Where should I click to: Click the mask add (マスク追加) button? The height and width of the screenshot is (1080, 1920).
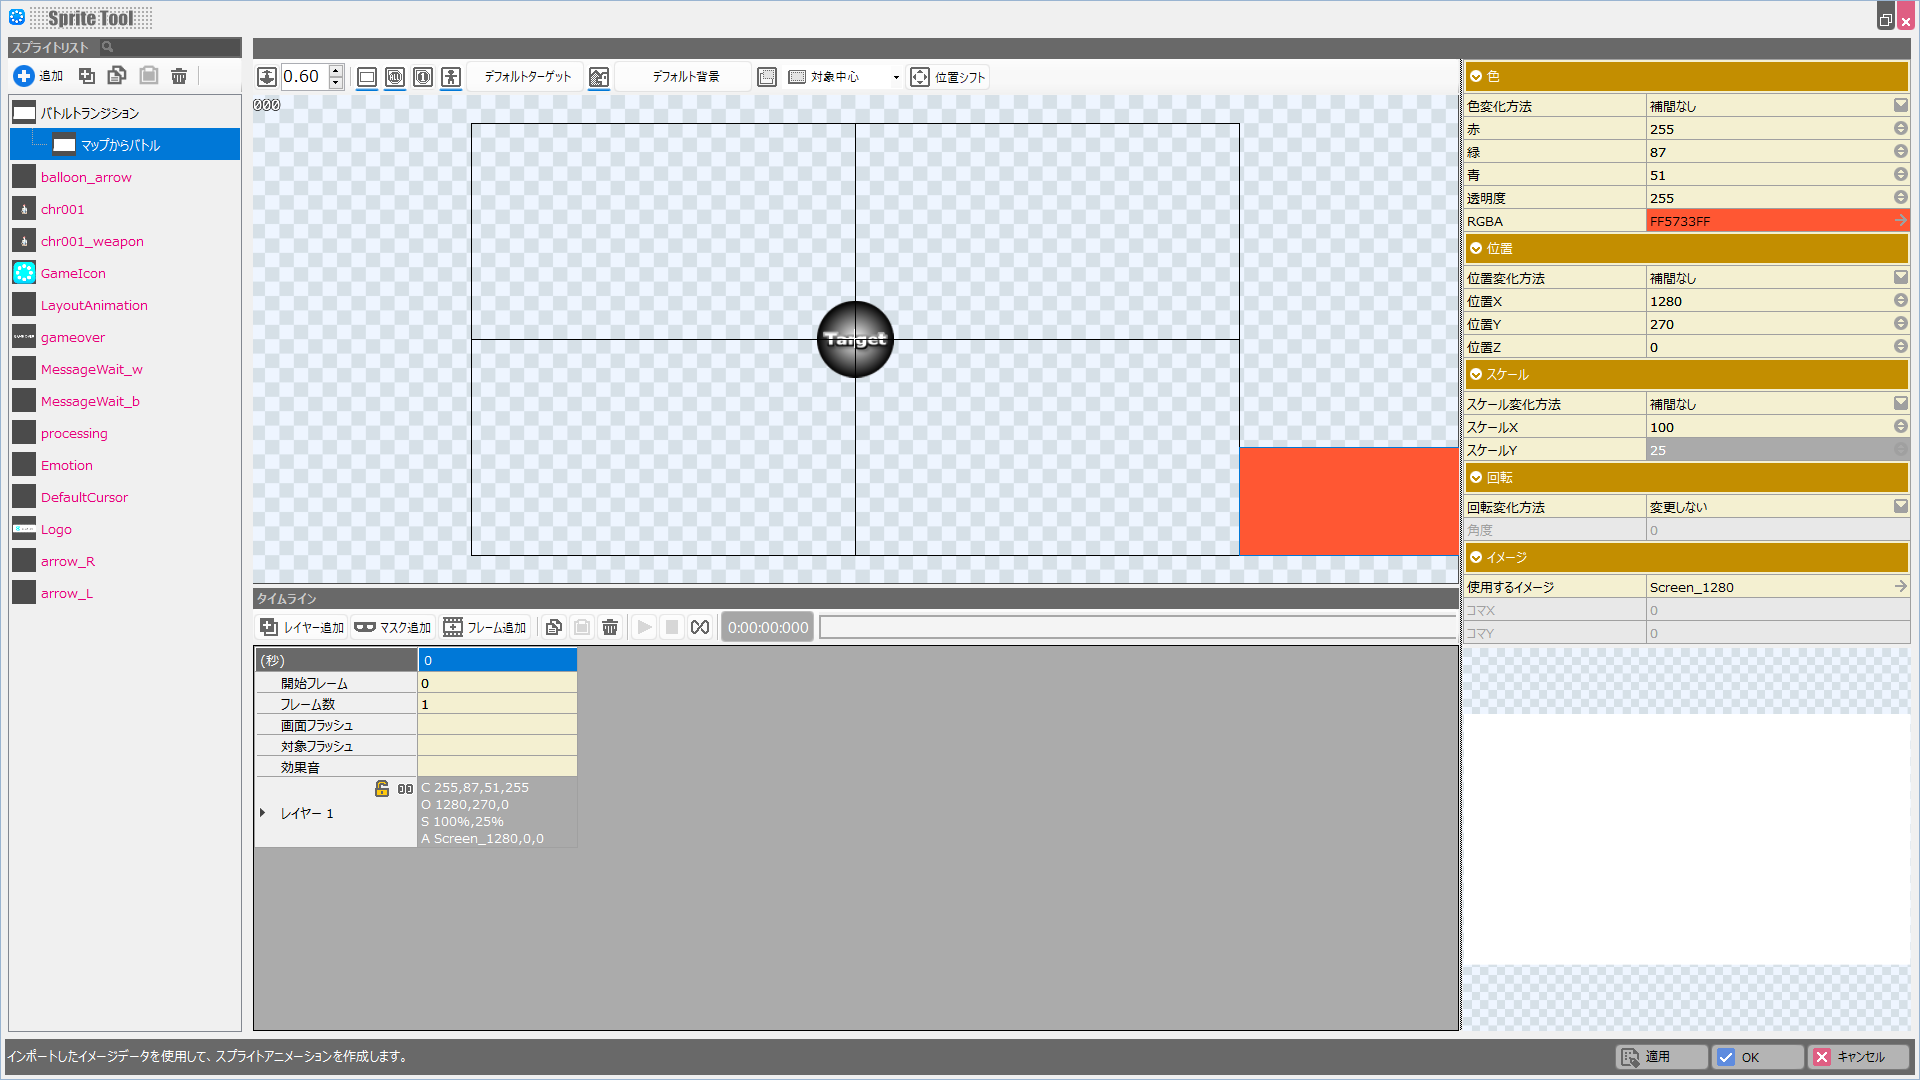pyautogui.click(x=393, y=627)
